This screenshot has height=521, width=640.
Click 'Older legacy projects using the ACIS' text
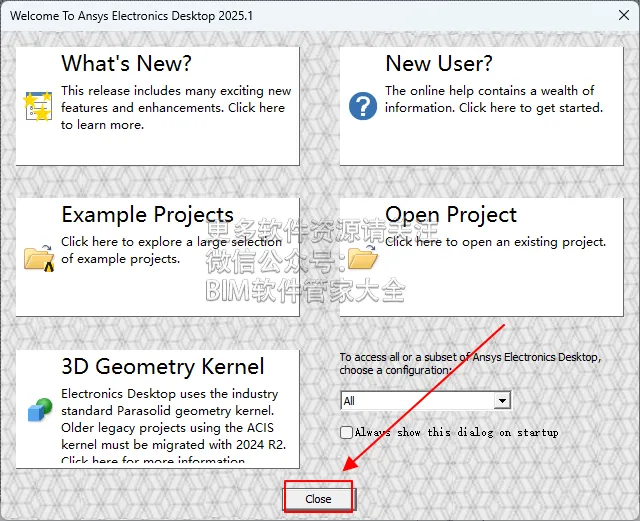167,428
